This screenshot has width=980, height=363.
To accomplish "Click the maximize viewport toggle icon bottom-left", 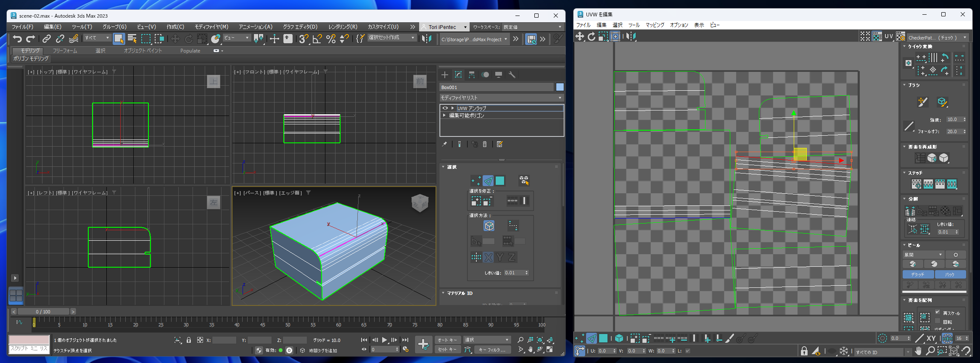I will [16, 295].
